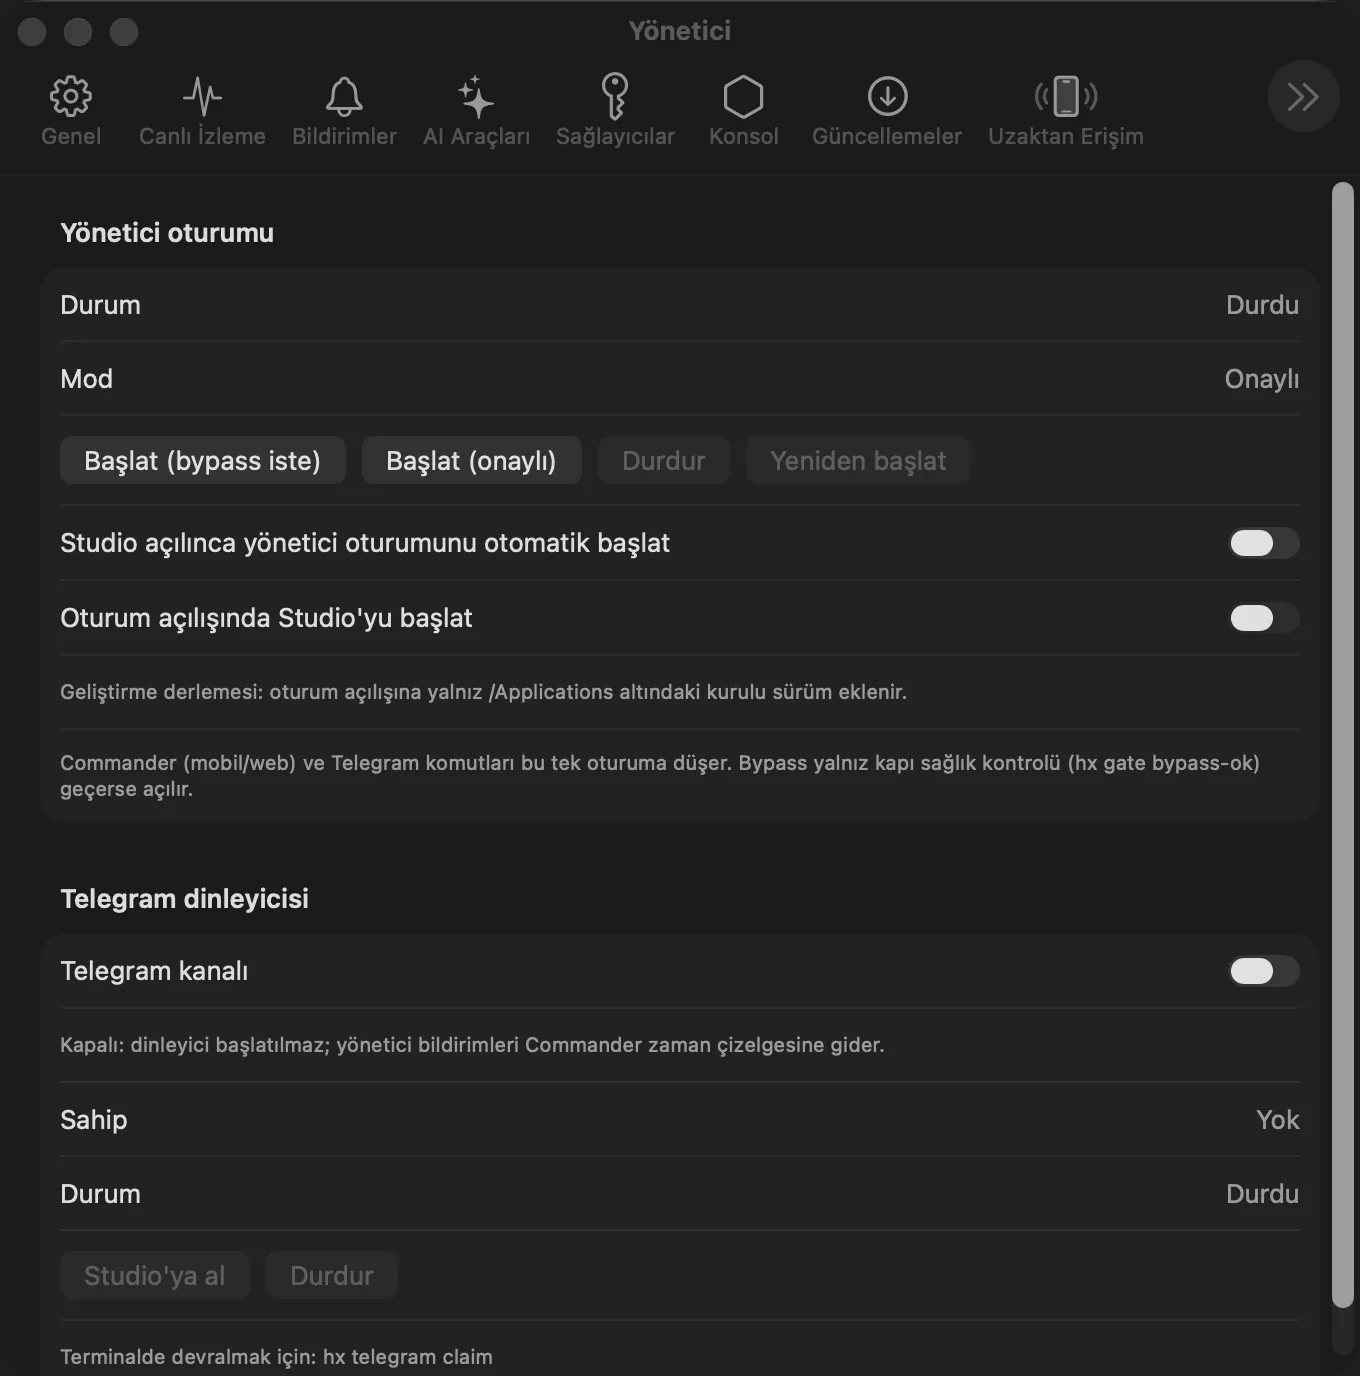The width and height of the screenshot is (1360, 1376).
Task: Click Başlat (onaylı) button
Action: [471, 461]
